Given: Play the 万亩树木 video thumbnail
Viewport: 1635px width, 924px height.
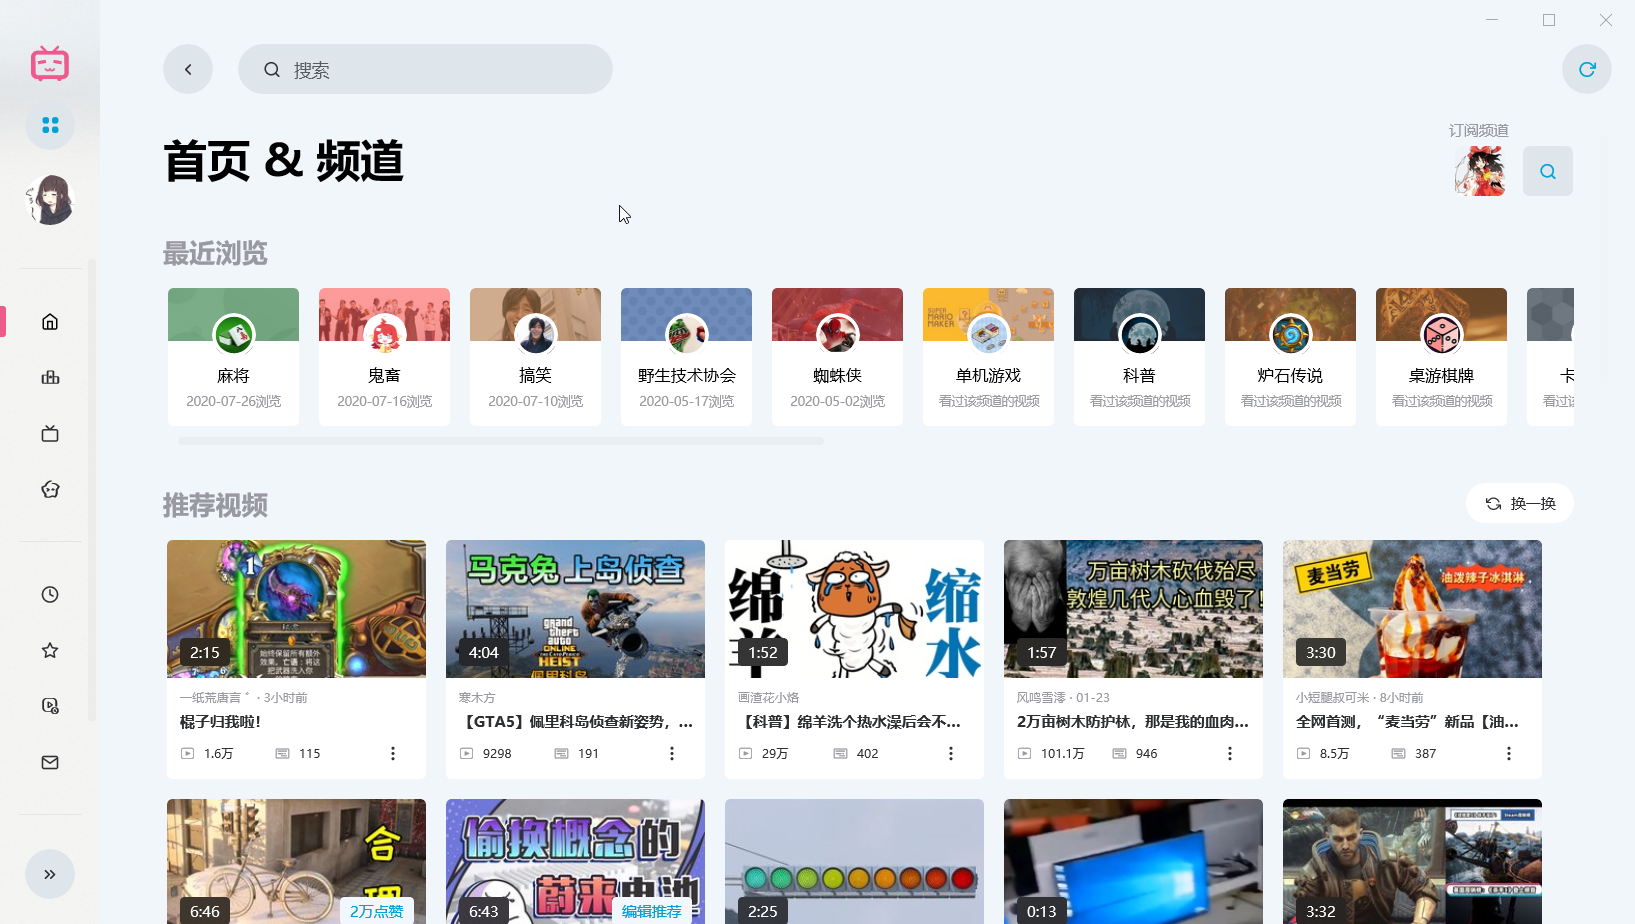Looking at the screenshot, I should pos(1133,609).
